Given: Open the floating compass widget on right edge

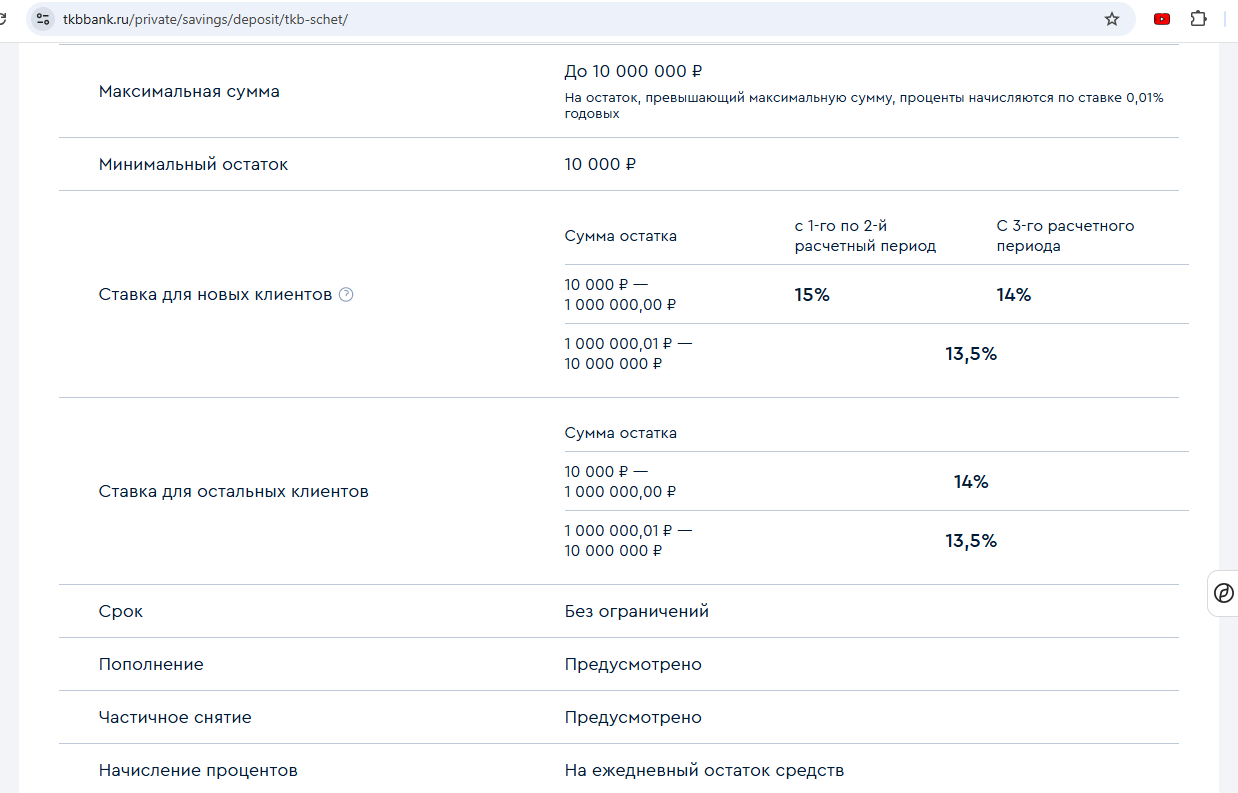Looking at the screenshot, I should coord(1223,594).
